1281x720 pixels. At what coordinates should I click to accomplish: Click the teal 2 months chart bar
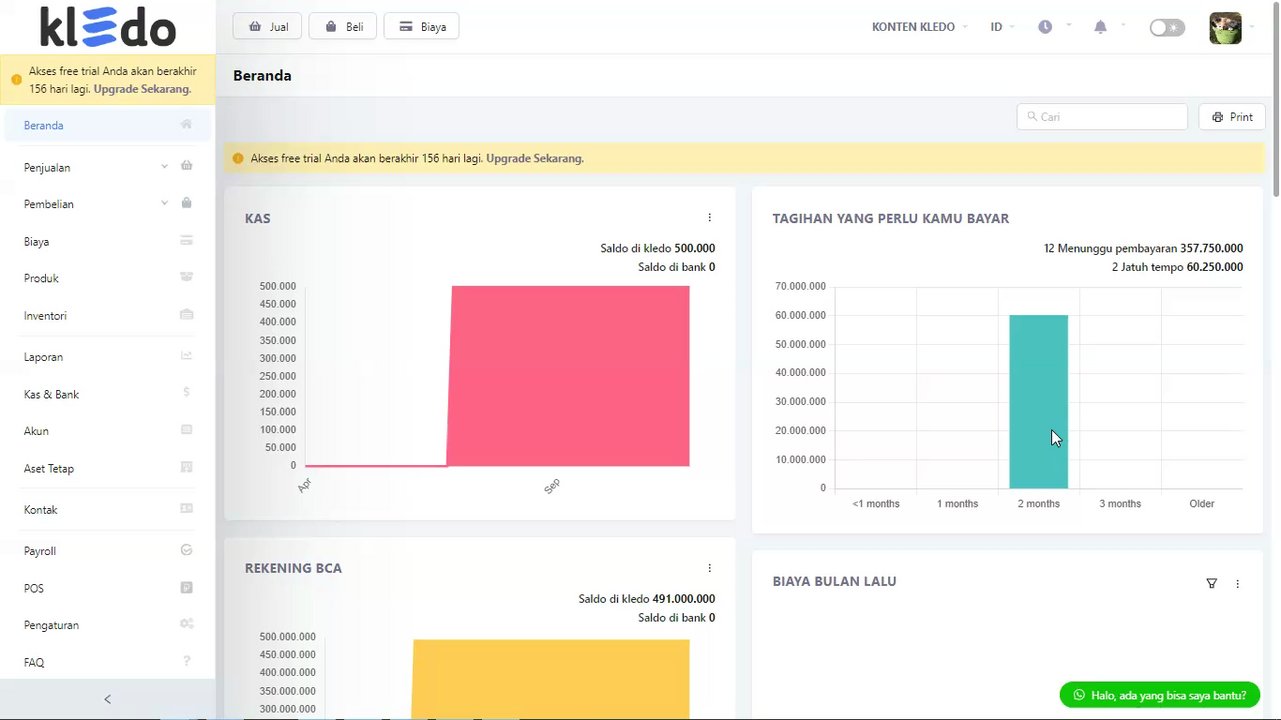[x=1038, y=401]
